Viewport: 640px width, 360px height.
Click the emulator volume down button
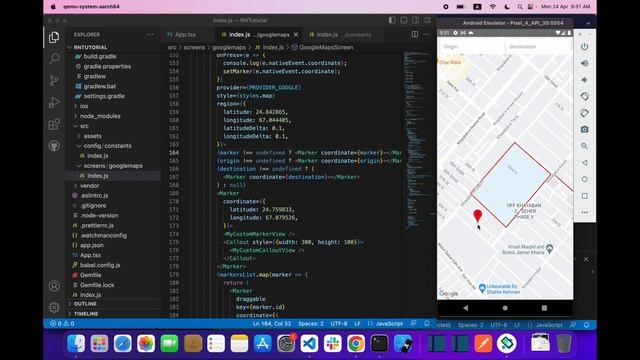pyautogui.click(x=584, y=80)
